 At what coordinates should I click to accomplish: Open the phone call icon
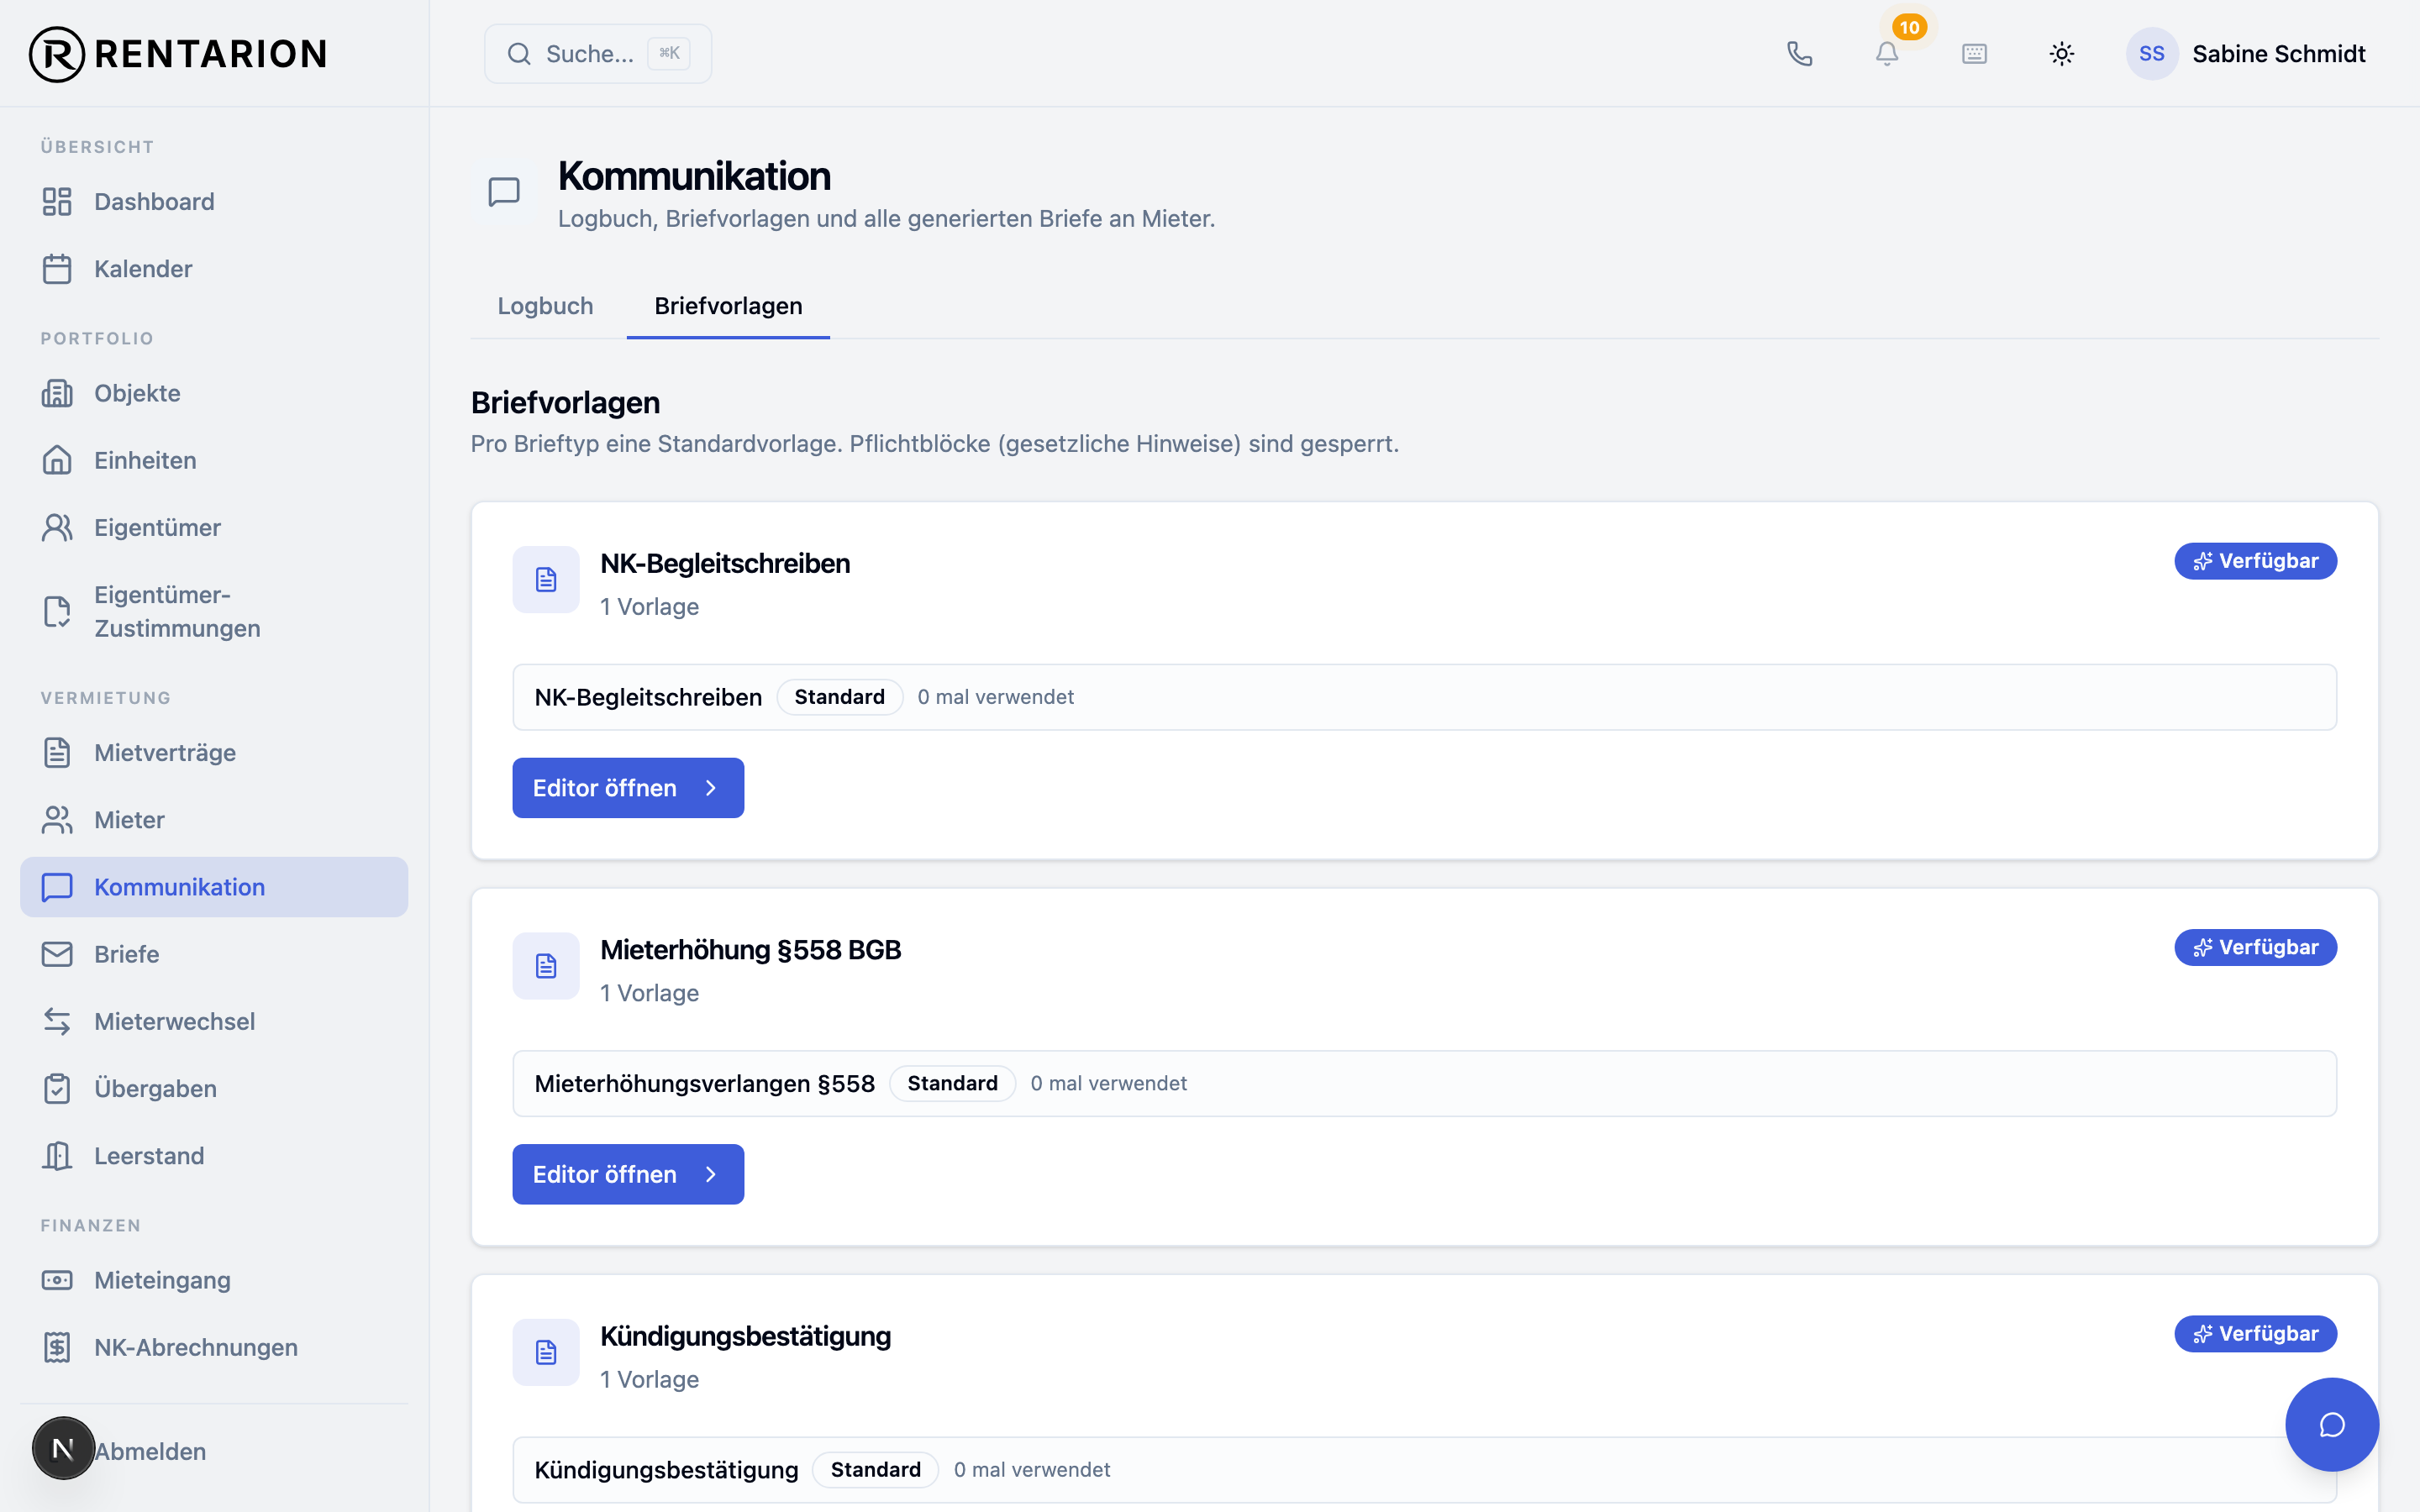[1799, 54]
